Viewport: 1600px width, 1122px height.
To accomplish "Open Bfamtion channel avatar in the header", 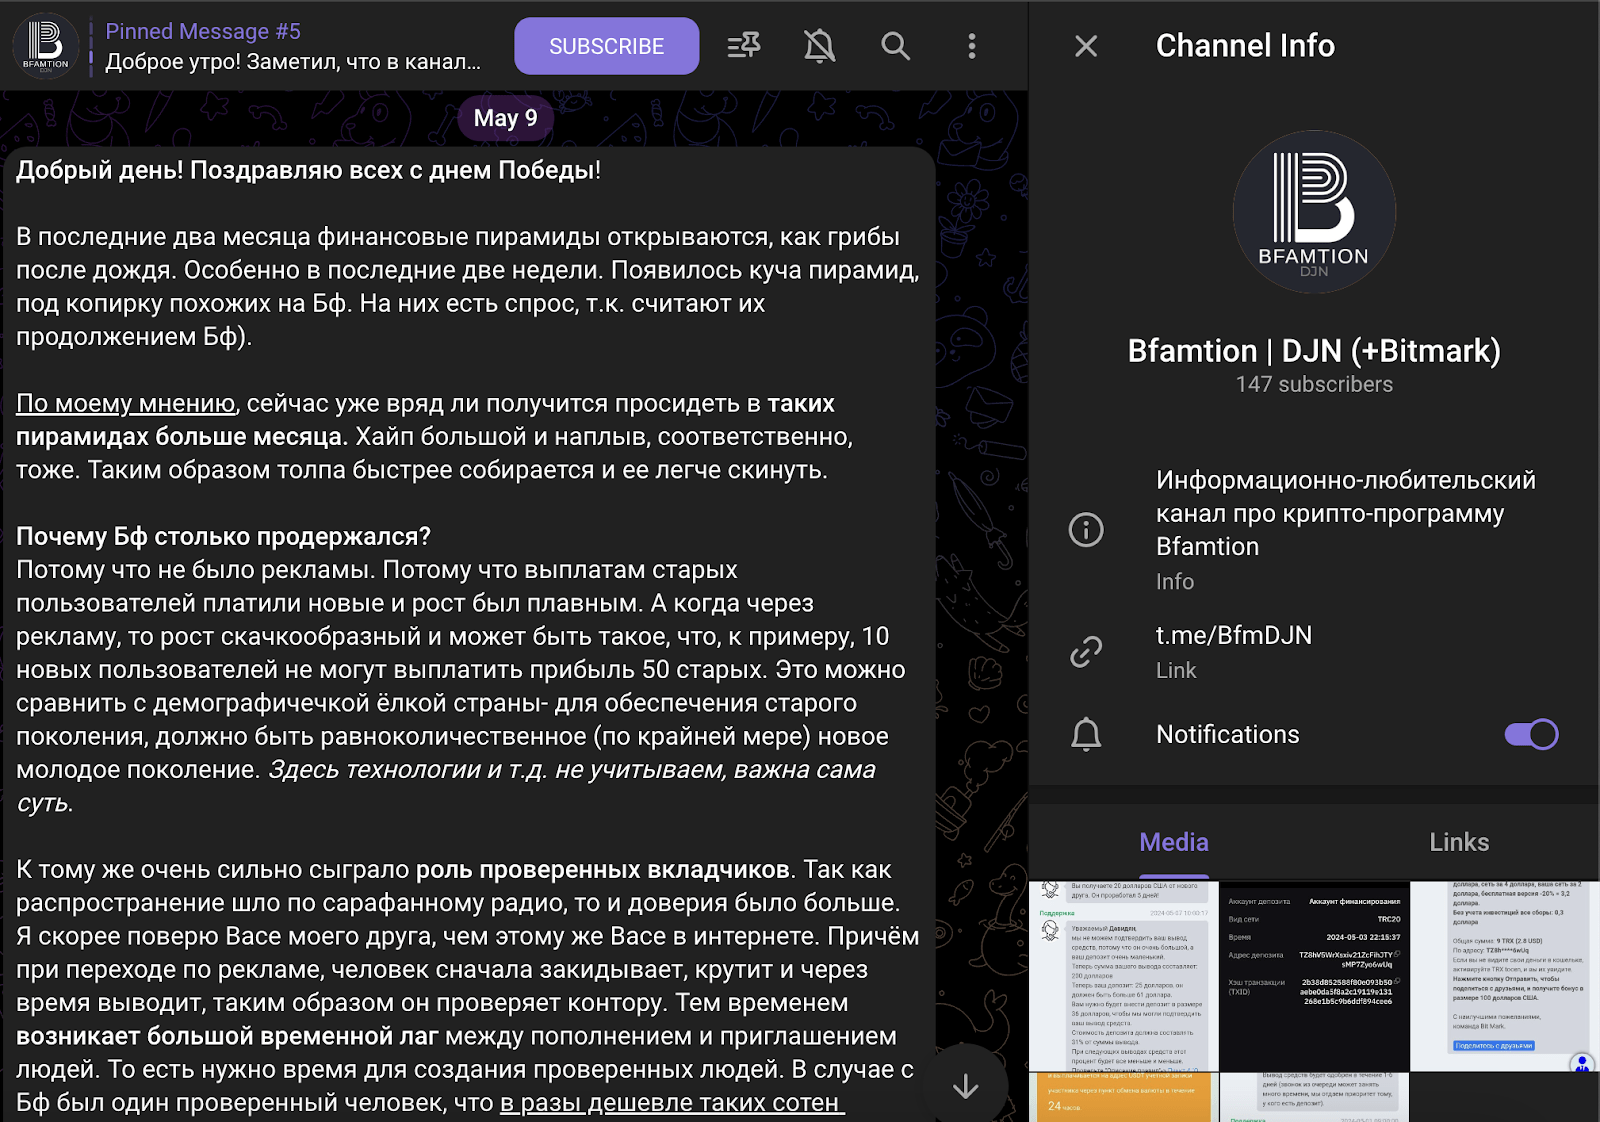I will click(46, 46).
